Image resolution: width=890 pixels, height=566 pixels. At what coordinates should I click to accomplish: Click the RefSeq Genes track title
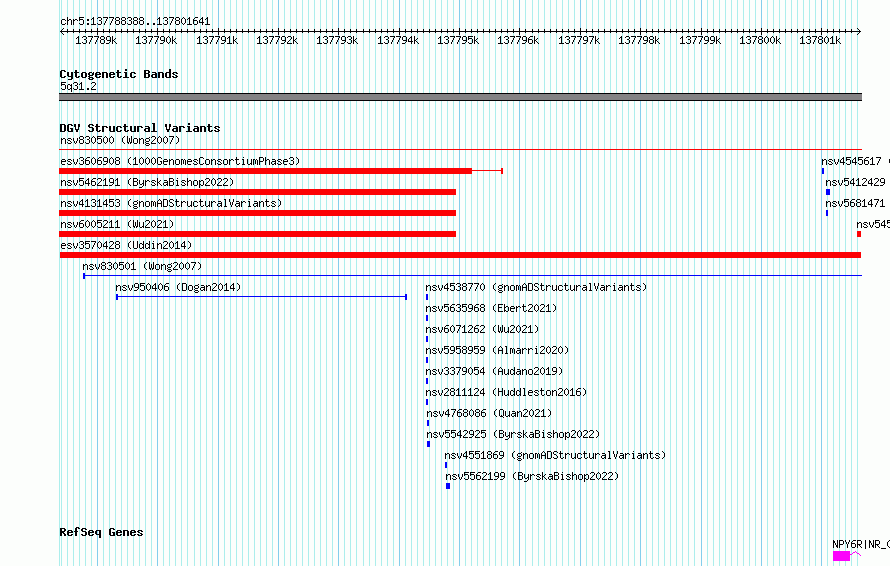click(x=101, y=532)
